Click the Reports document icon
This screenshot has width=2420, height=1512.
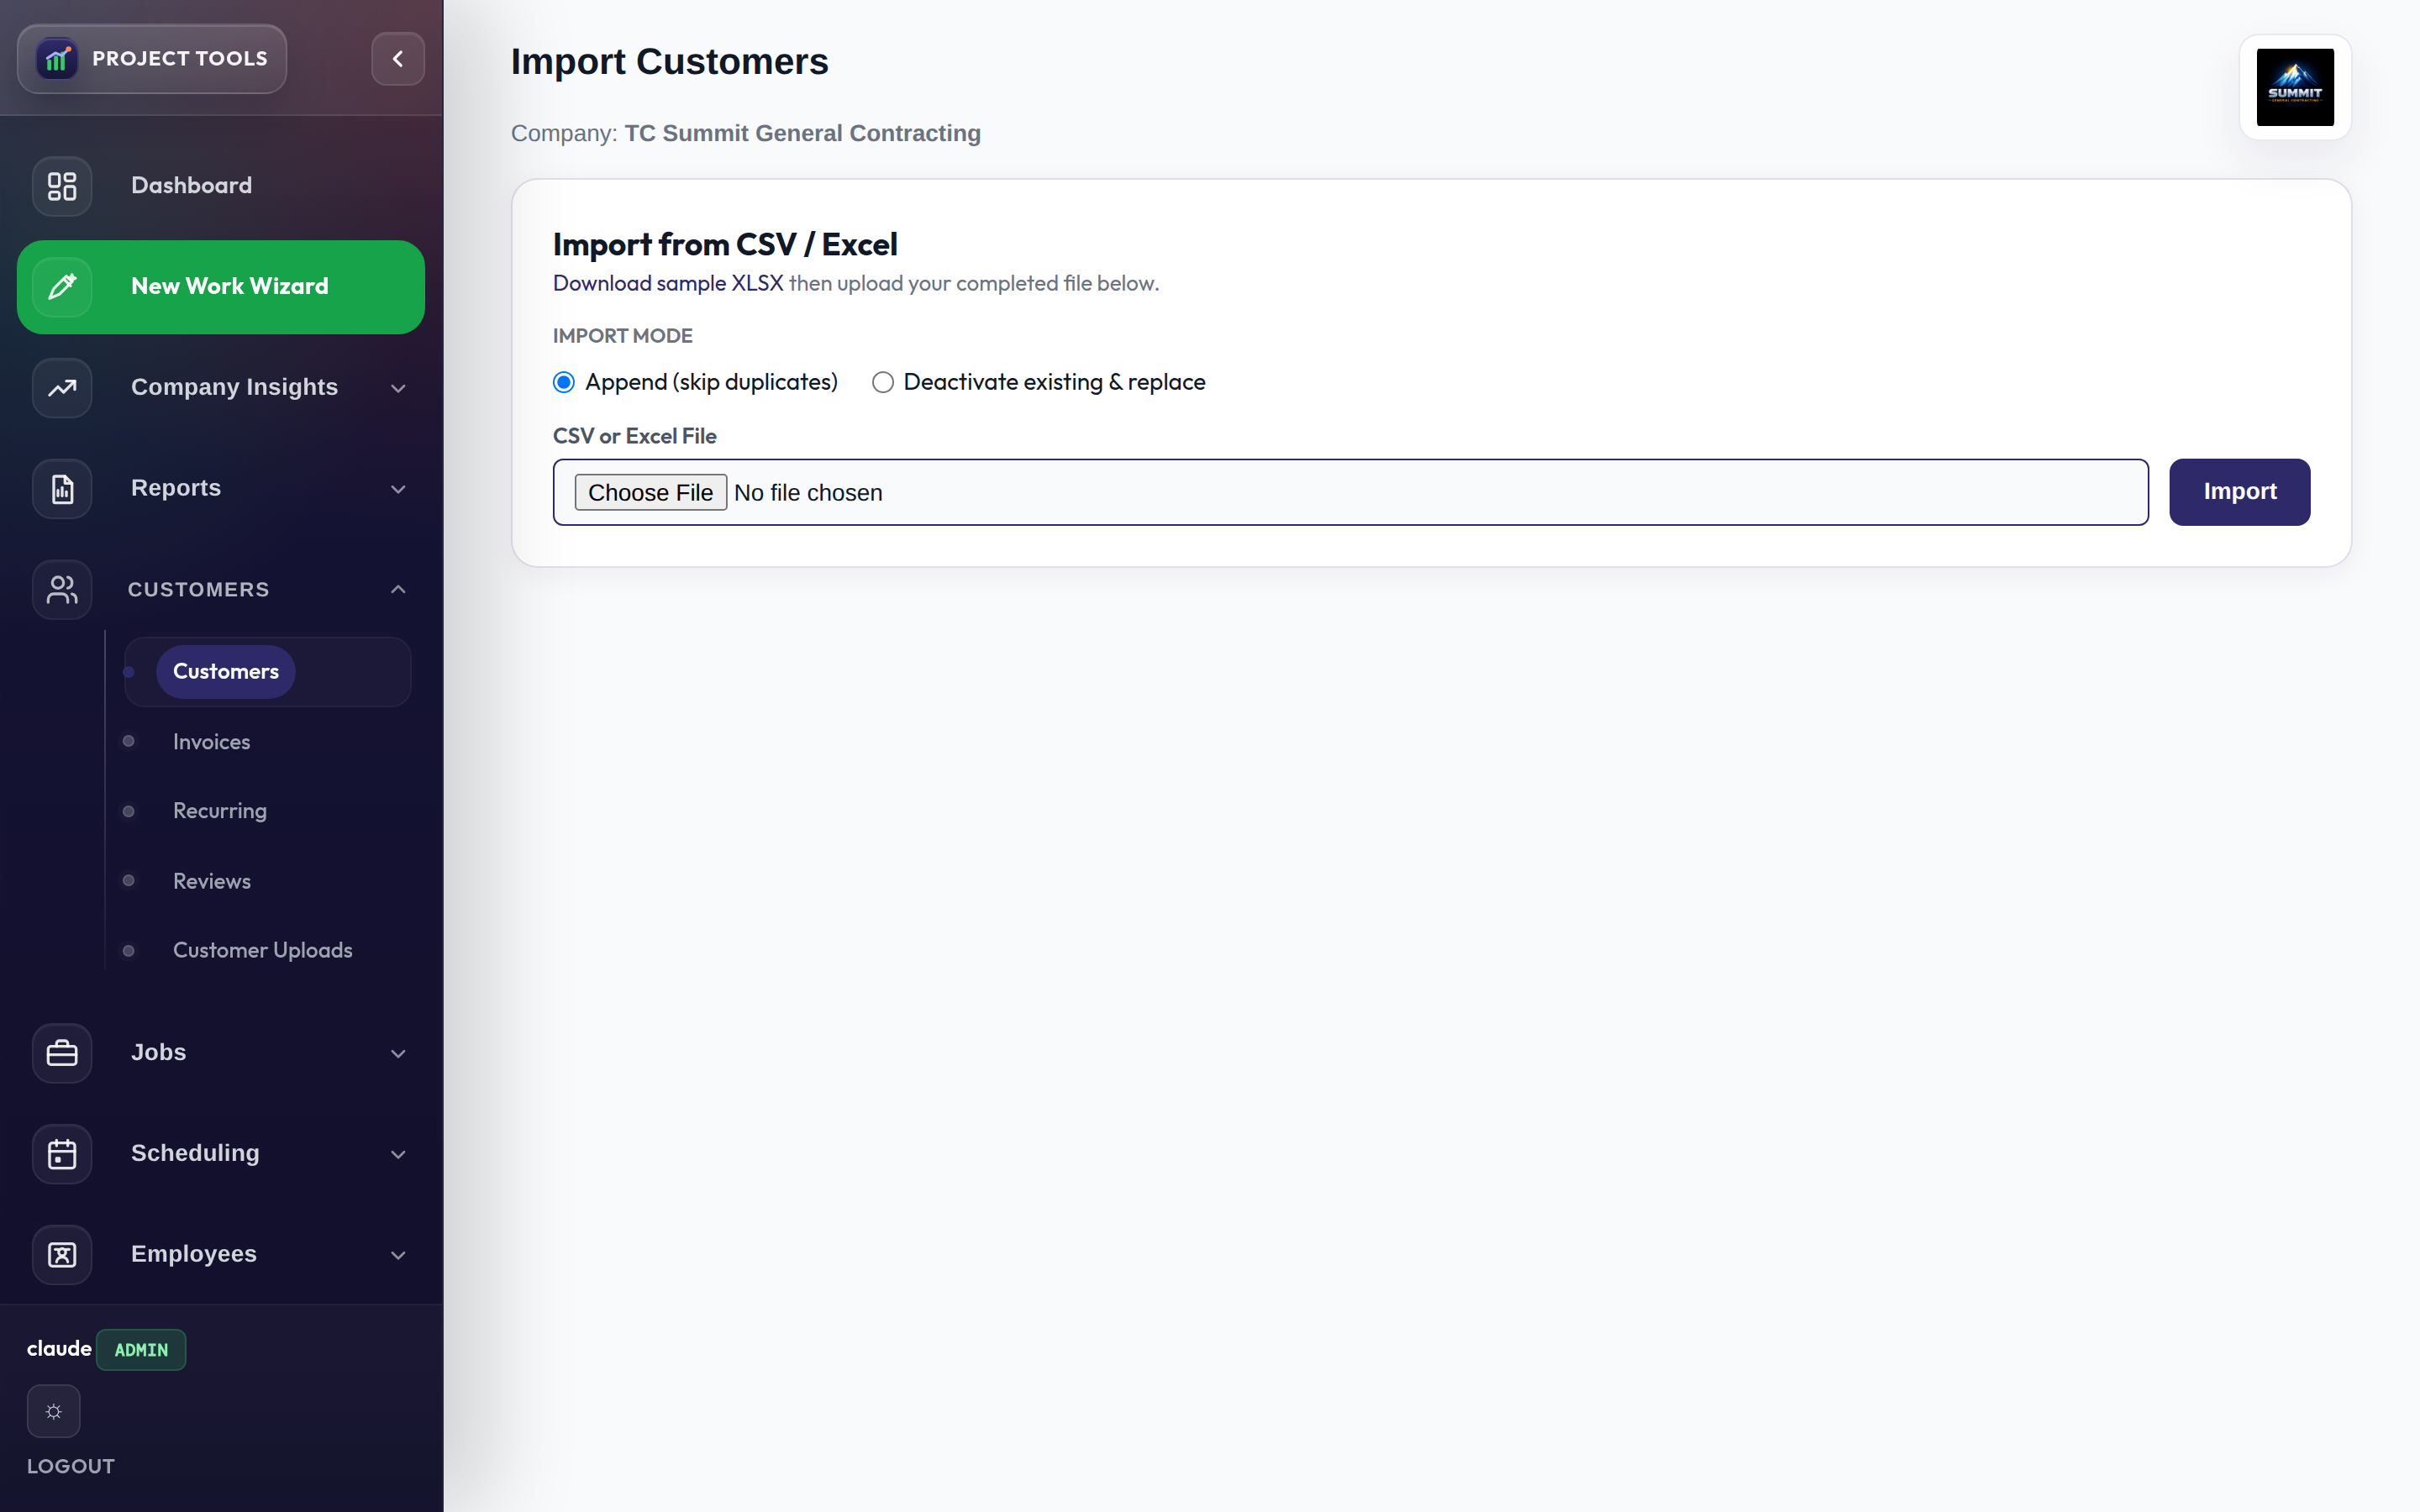point(62,489)
